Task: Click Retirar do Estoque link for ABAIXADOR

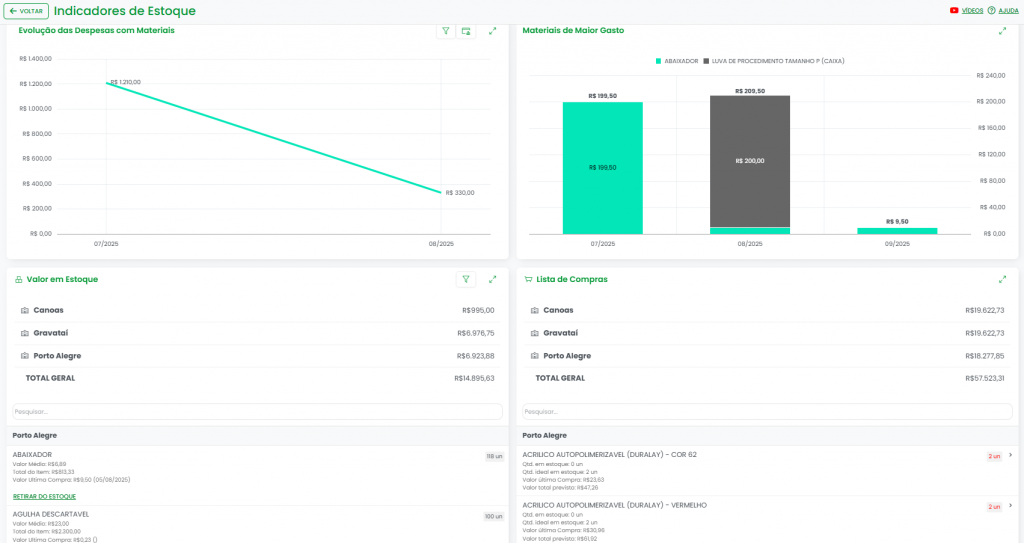Action: coord(44,497)
